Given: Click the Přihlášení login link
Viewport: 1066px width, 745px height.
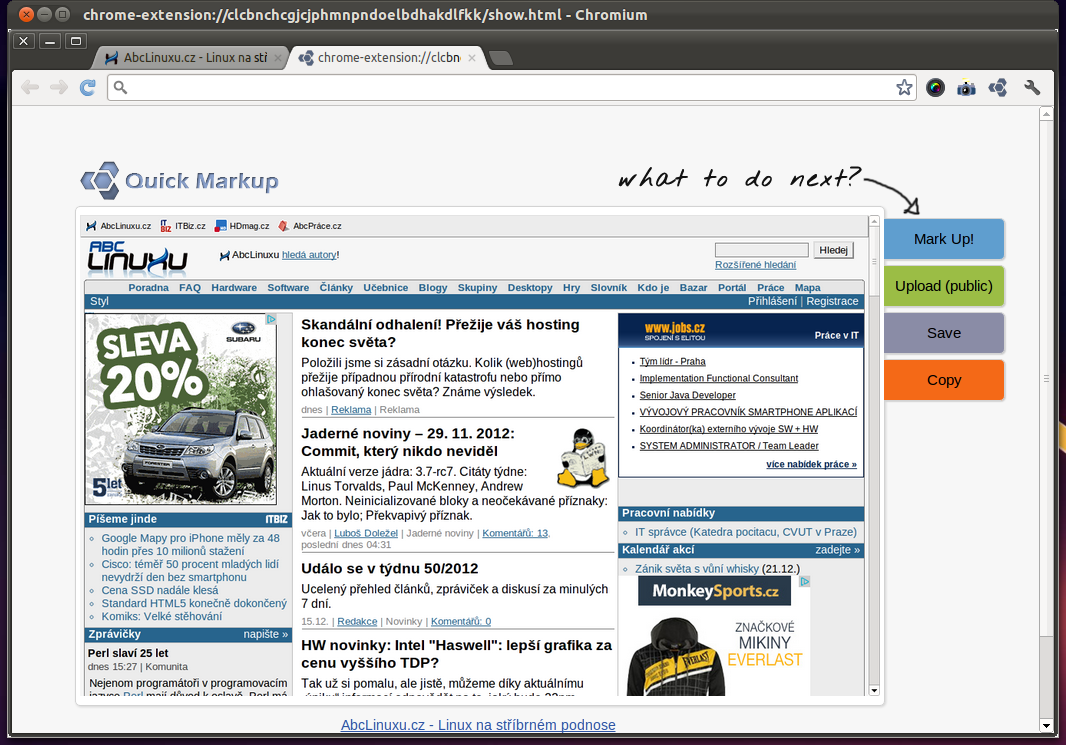Looking at the screenshot, I should pyautogui.click(x=772, y=301).
